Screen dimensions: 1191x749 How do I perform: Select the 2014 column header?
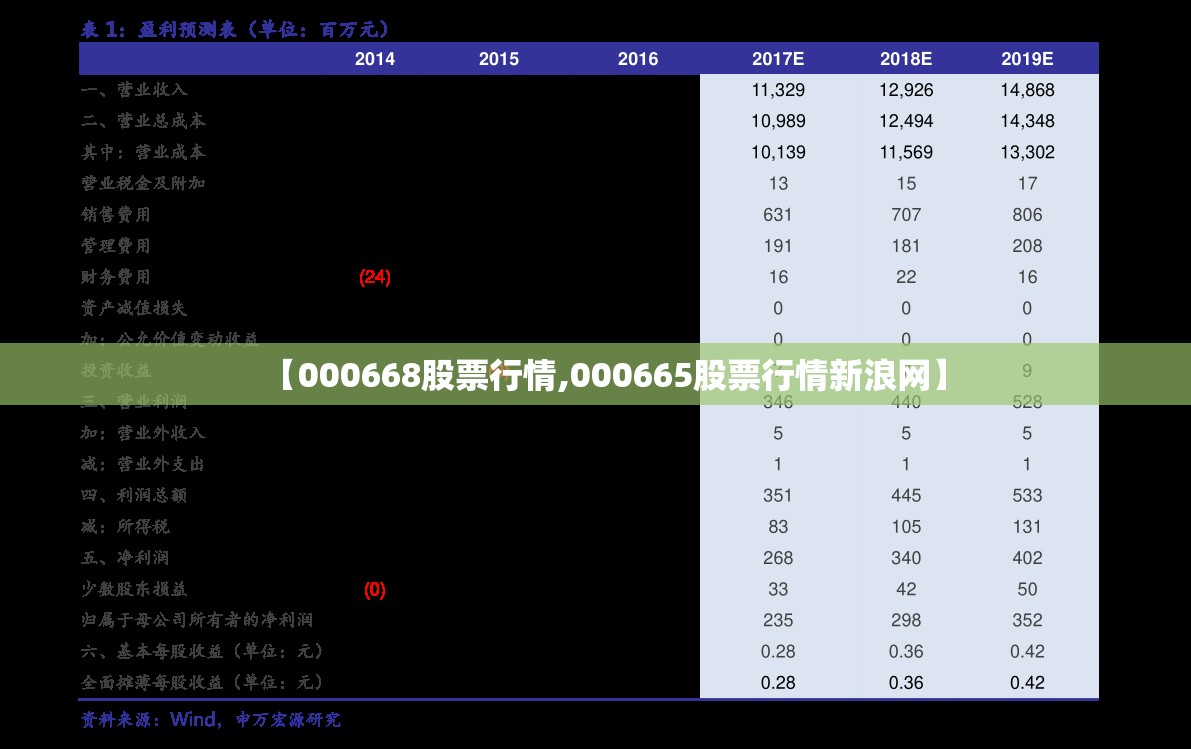374,59
